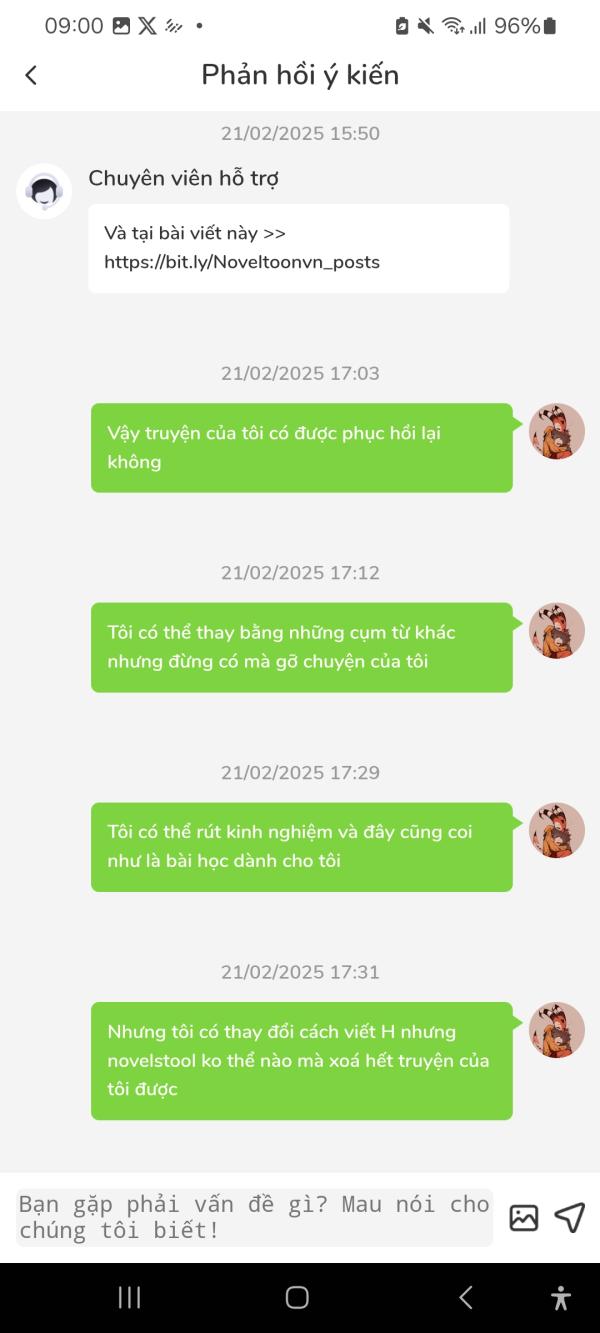Open the accessibility shortcut icon

(561, 1297)
